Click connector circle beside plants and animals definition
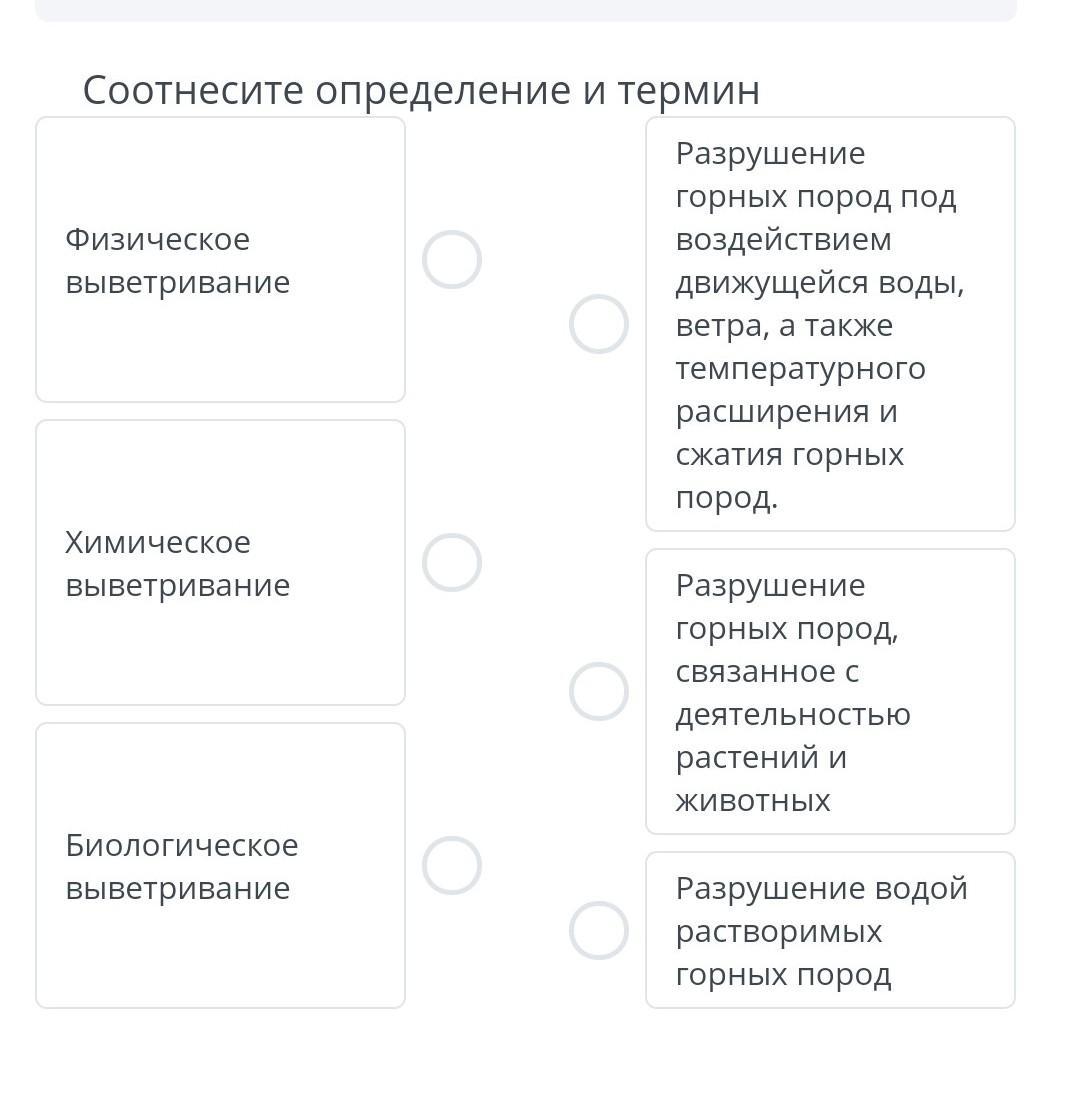 [598, 692]
